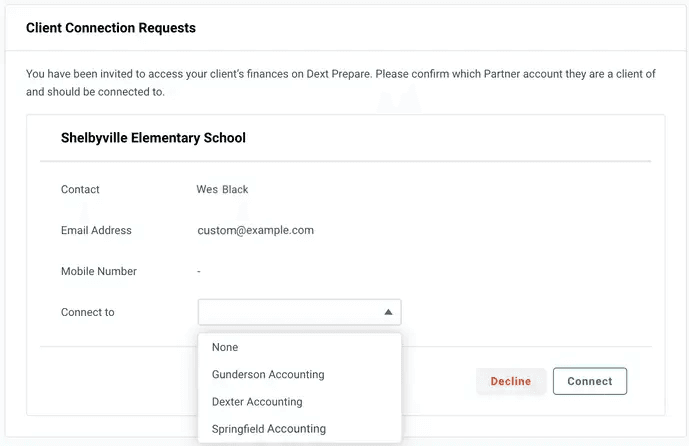
Task: Click the Shelbyville Elementary School title
Action: tap(153, 137)
